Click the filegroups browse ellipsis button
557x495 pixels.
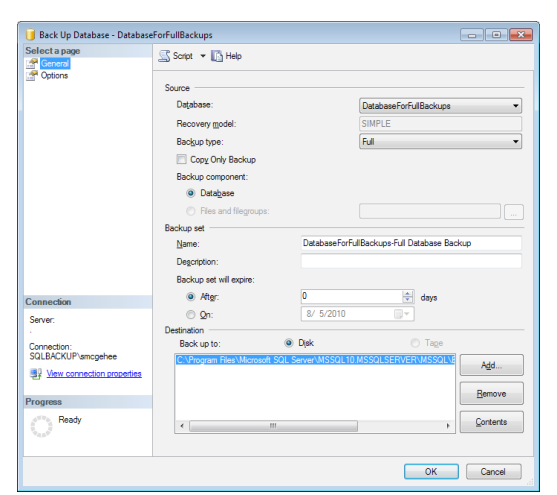click(x=514, y=212)
